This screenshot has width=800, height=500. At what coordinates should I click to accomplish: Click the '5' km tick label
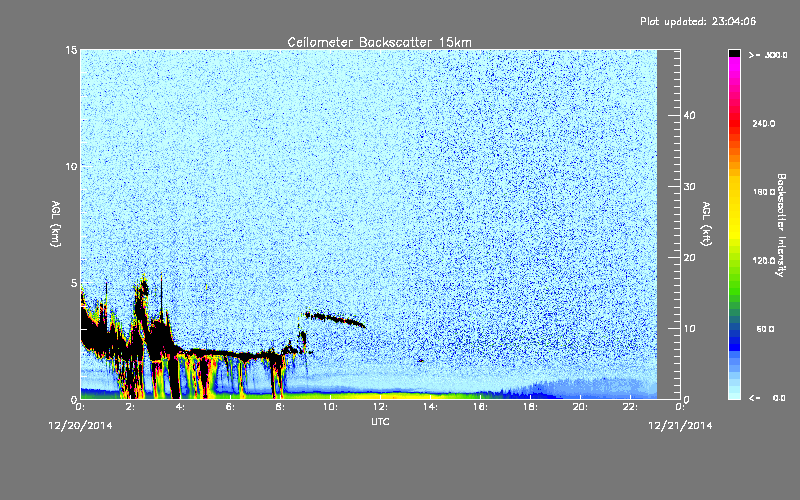74,283
